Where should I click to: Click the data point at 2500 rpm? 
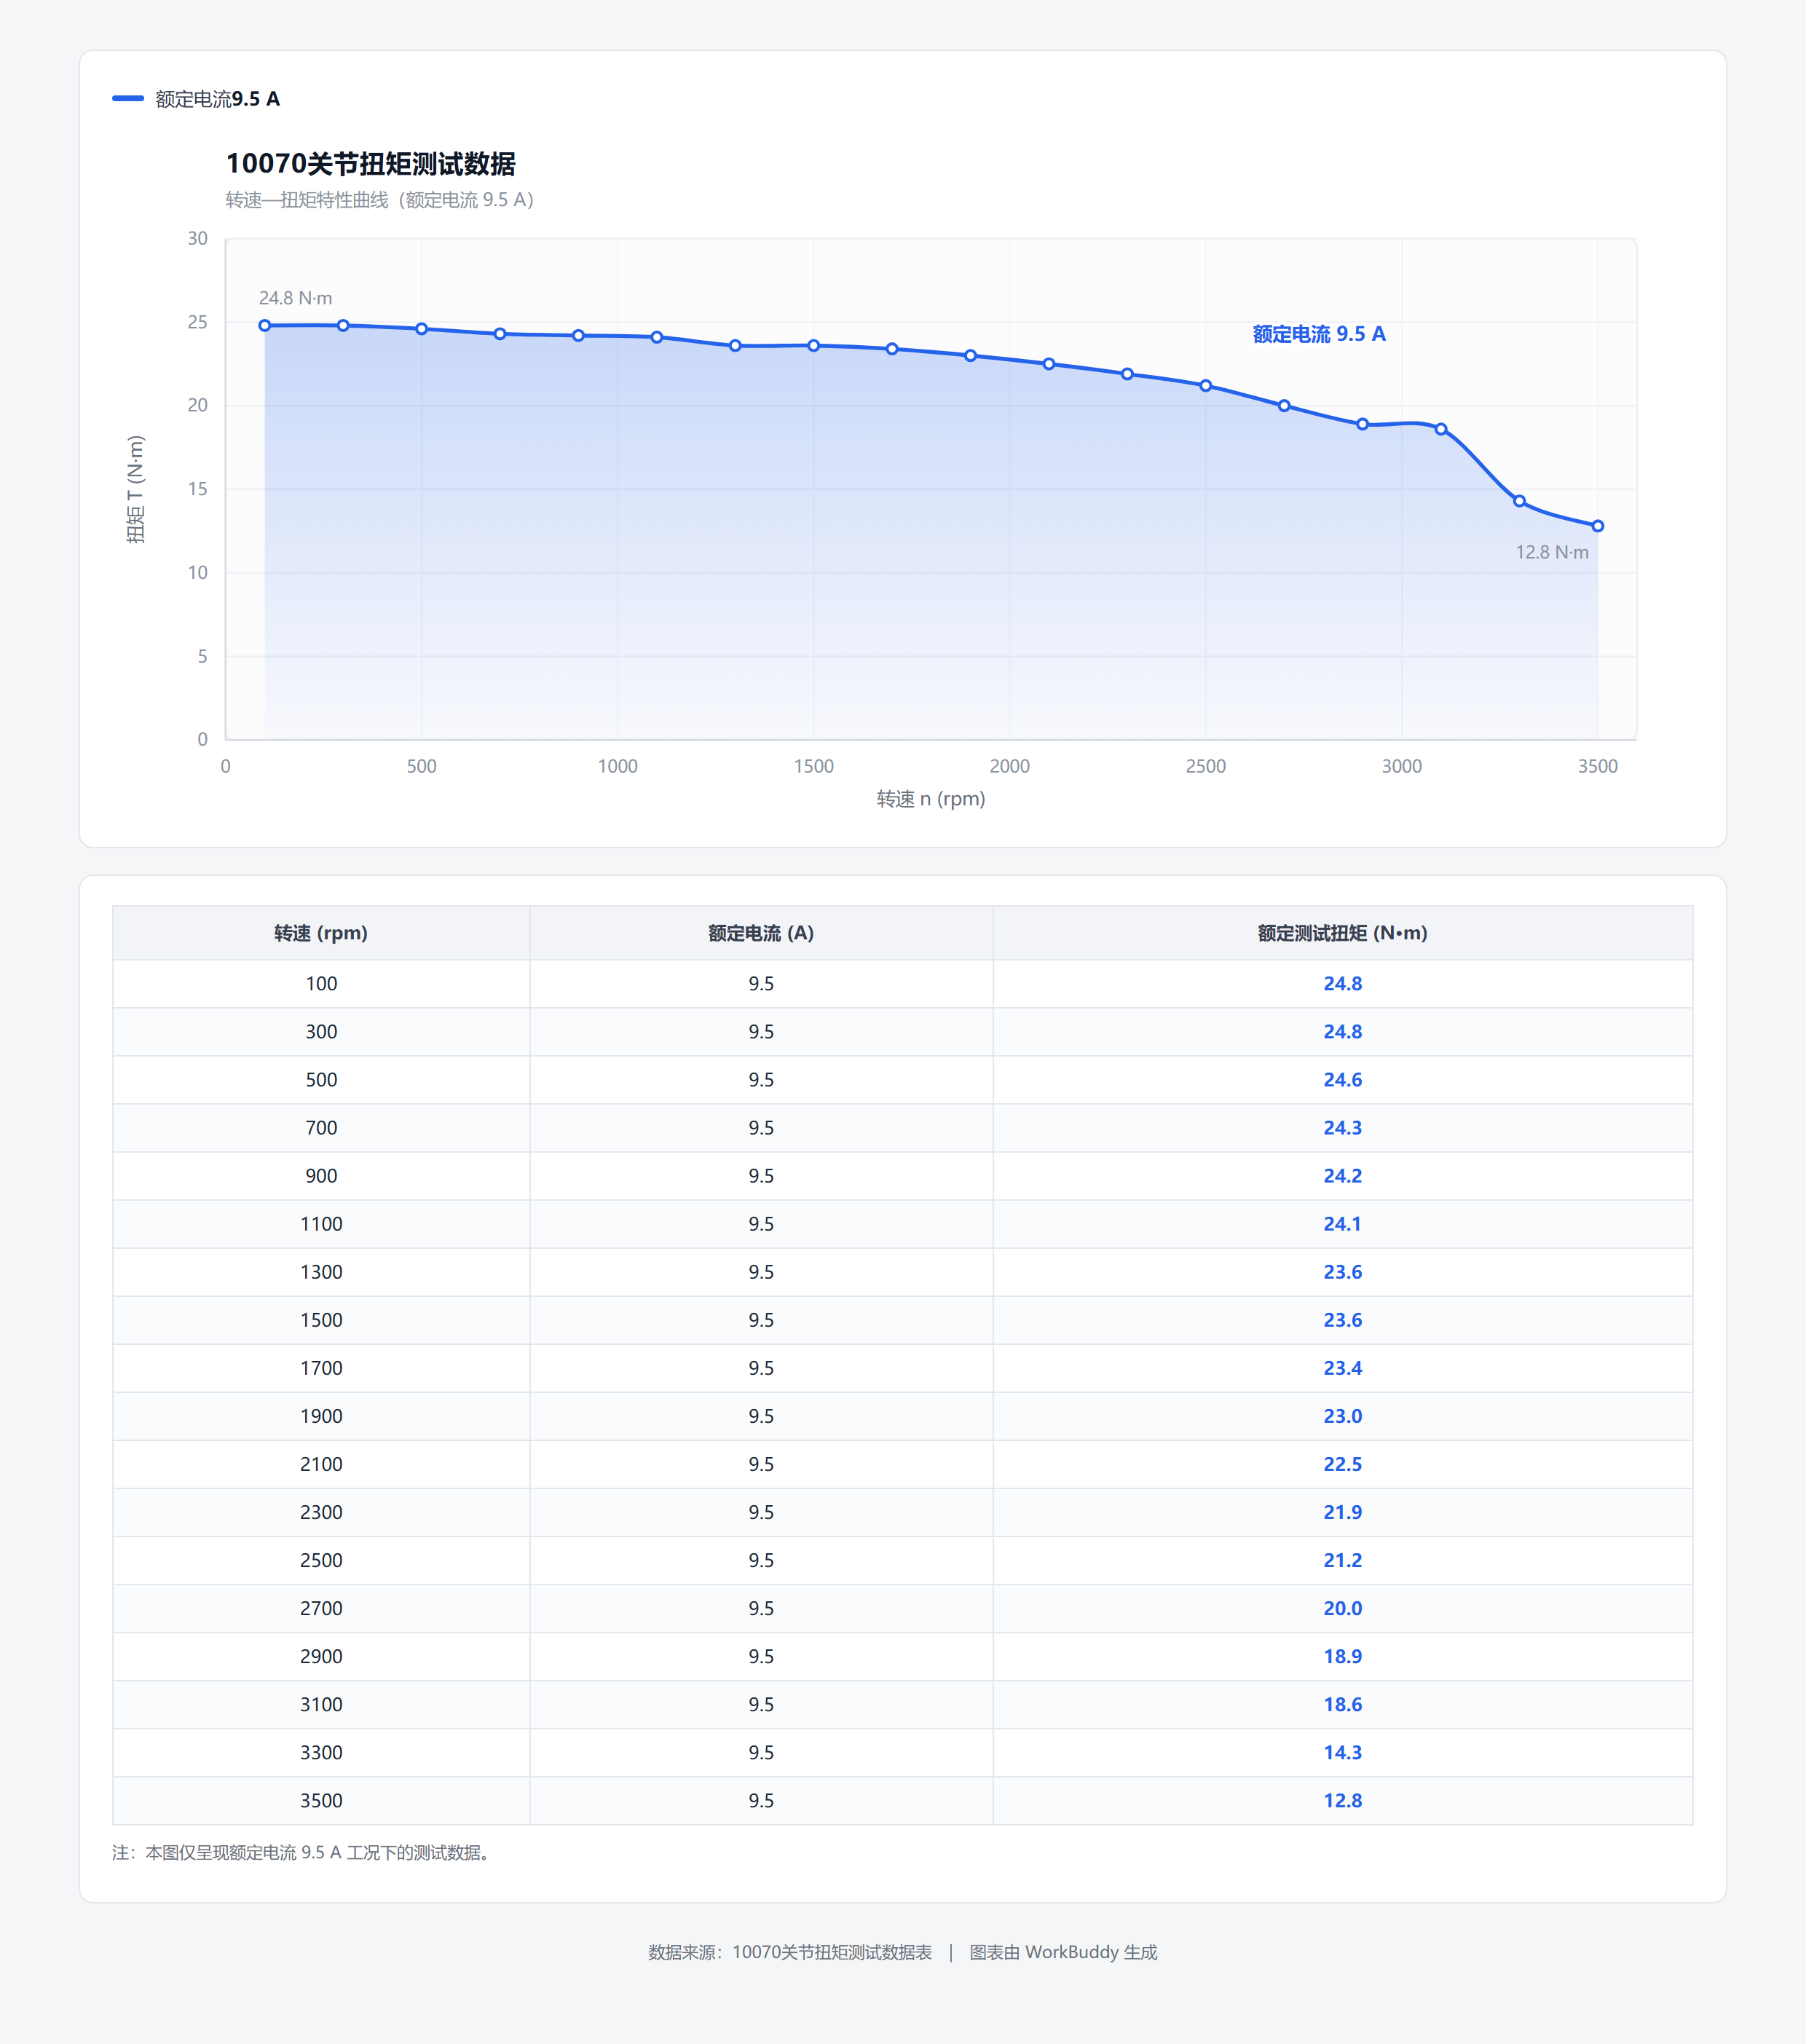(1206, 385)
